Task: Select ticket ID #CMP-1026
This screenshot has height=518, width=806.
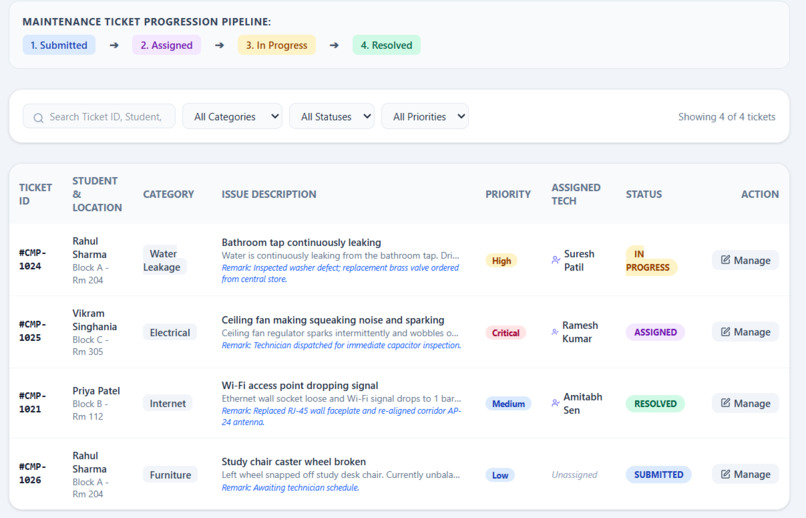Action: point(33,473)
